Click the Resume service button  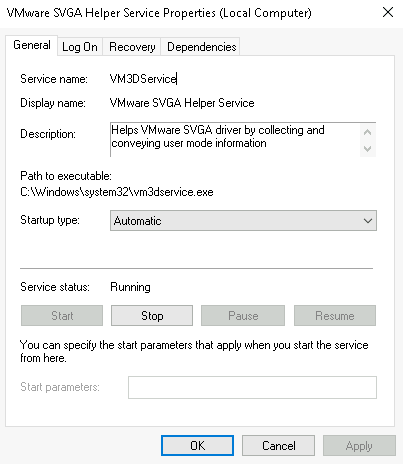click(x=335, y=316)
